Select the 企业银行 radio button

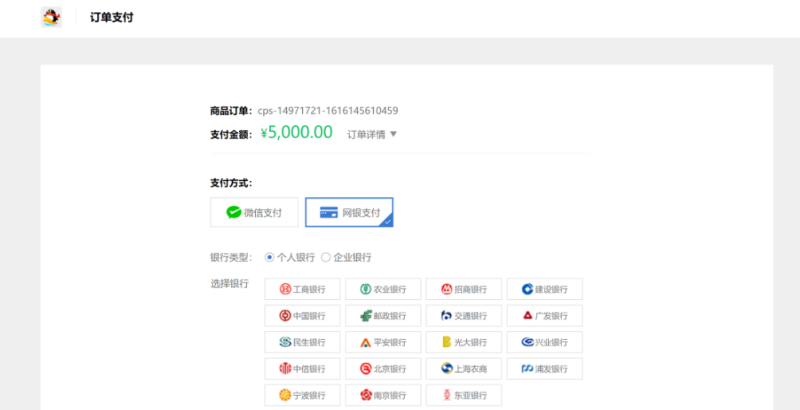pos(326,258)
